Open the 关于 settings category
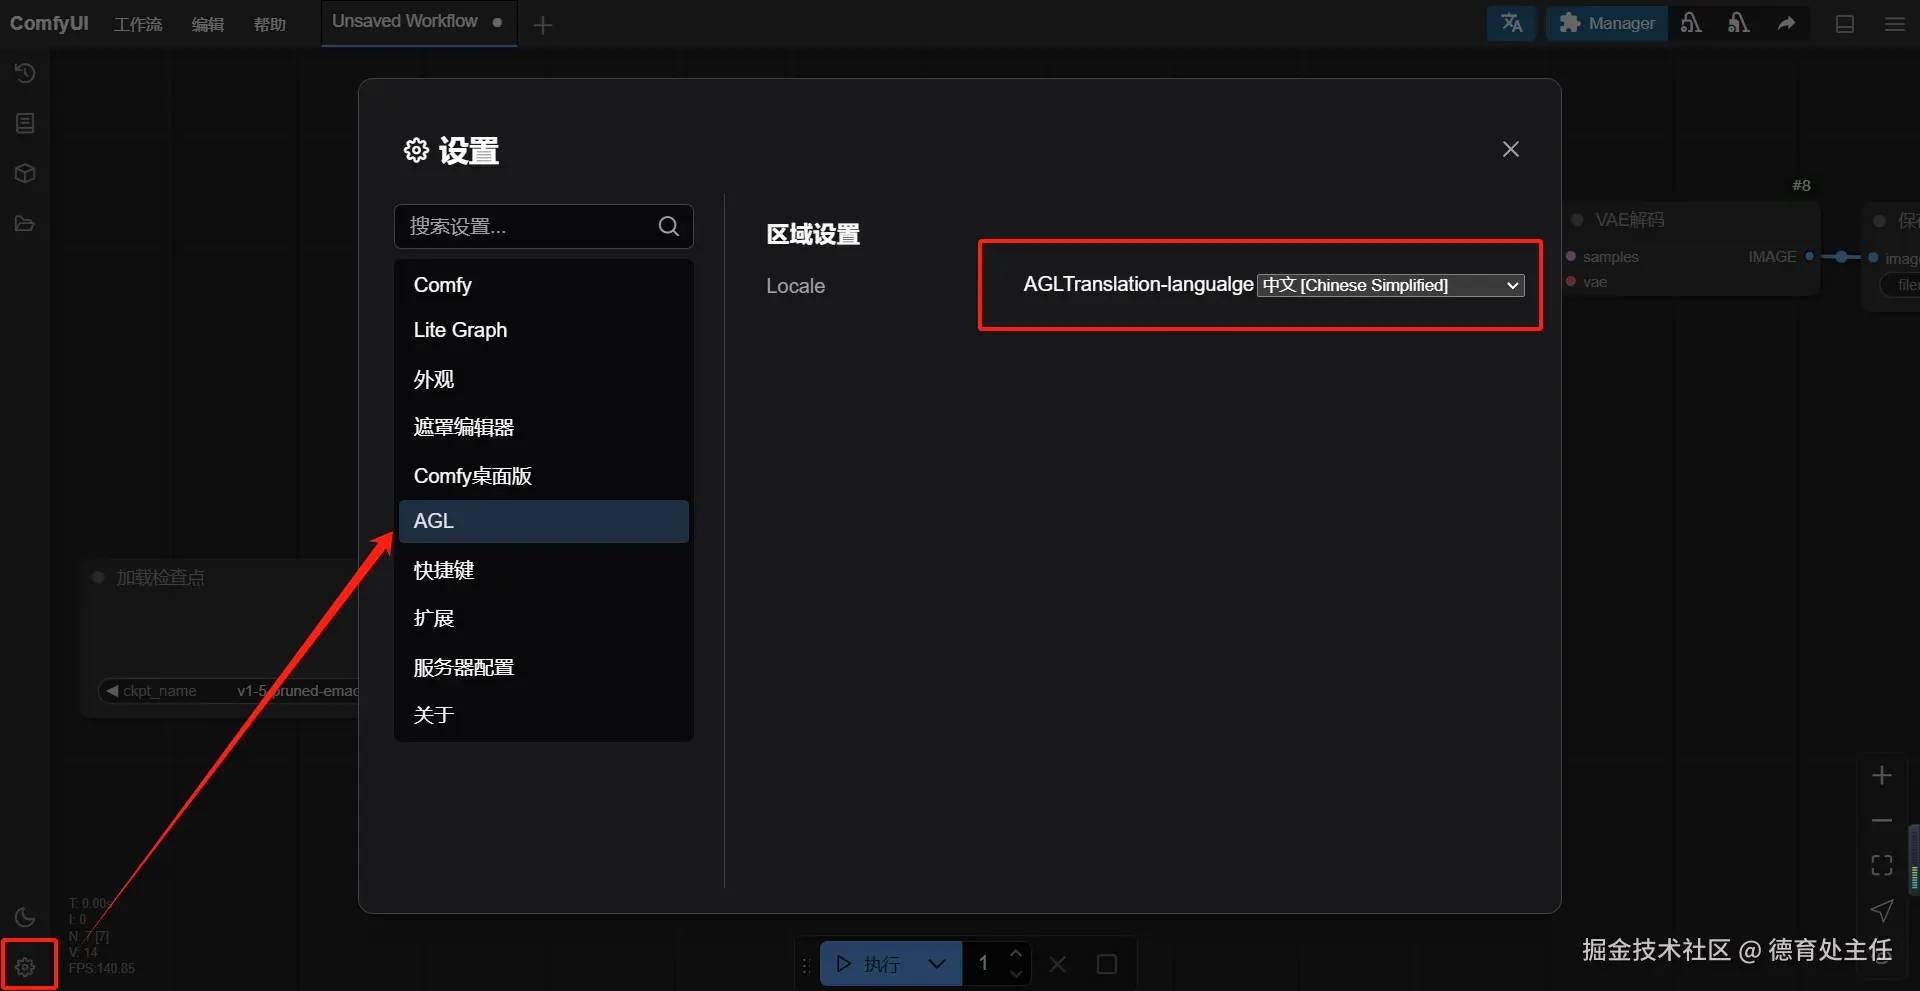The height and width of the screenshot is (991, 1920). click(x=544, y=715)
